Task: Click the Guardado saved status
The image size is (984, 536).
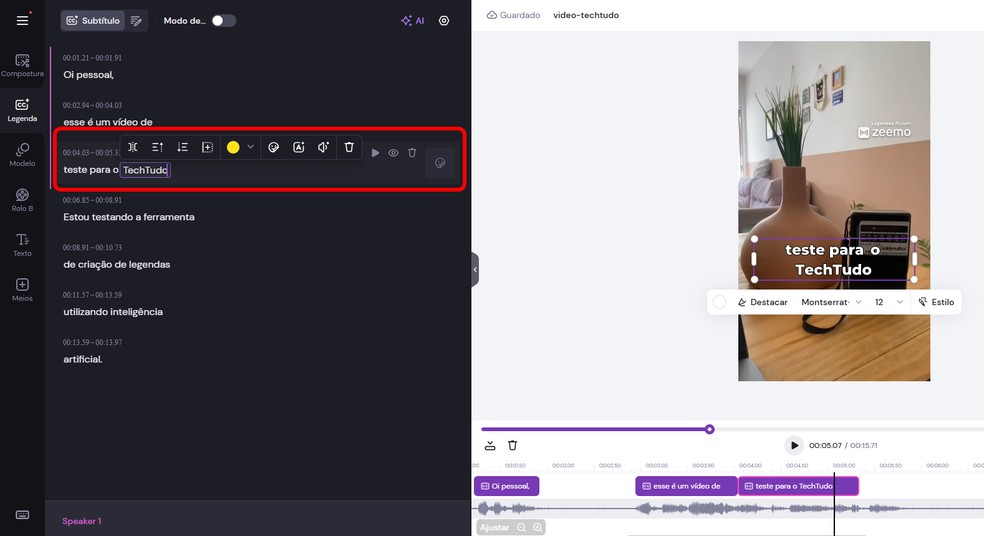Action: [513, 15]
